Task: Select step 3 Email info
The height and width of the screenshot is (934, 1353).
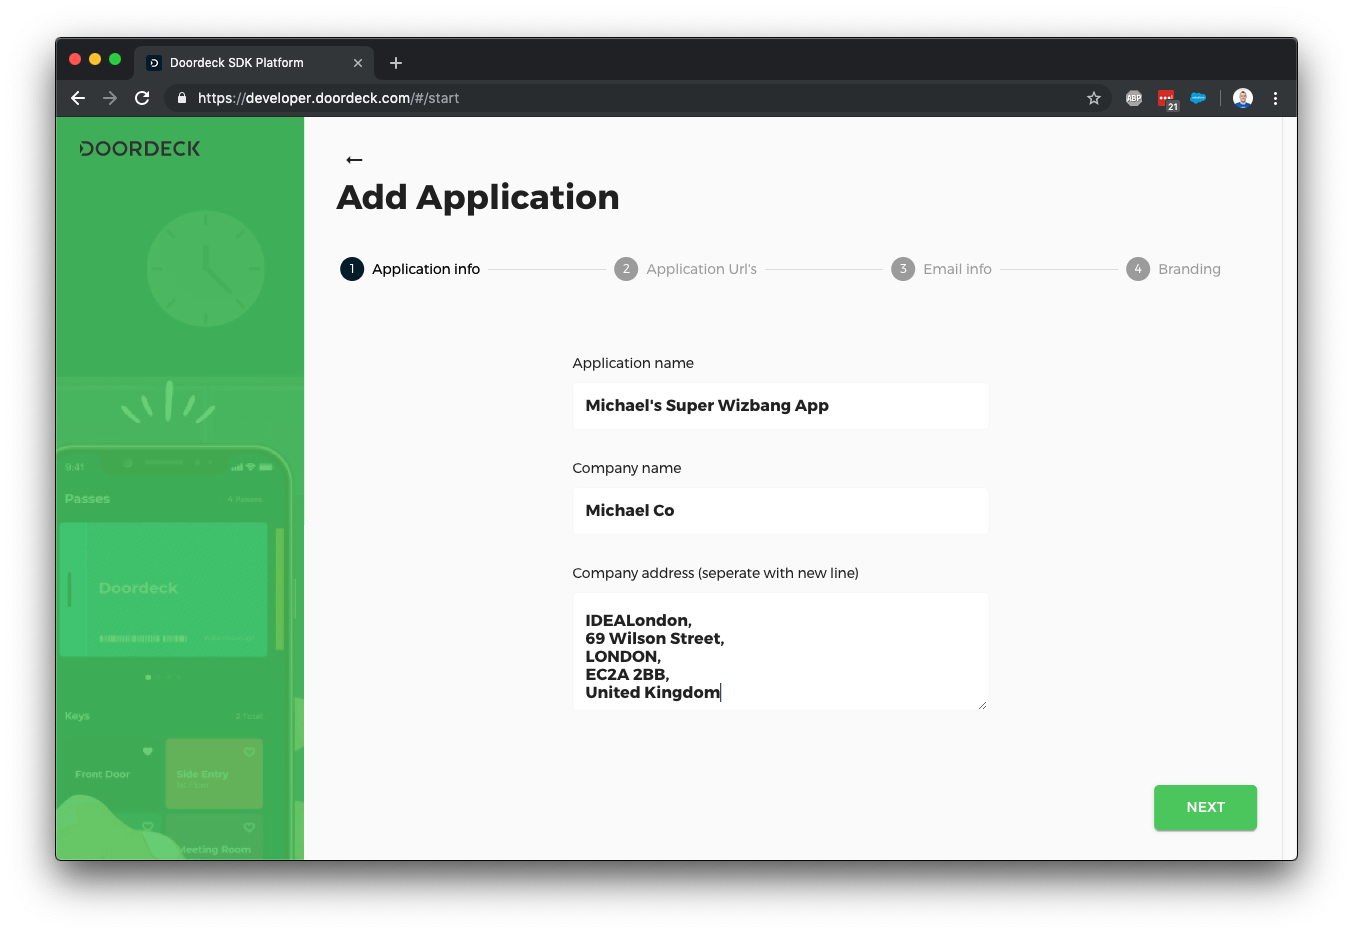Action: tap(902, 268)
